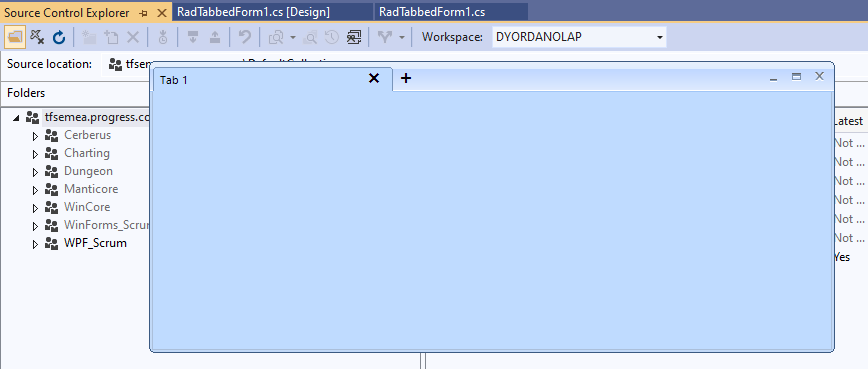The height and width of the screenshot is (369, 868).
Task: Collapse the tfsemea.progress root node
Action: [16, 117]
